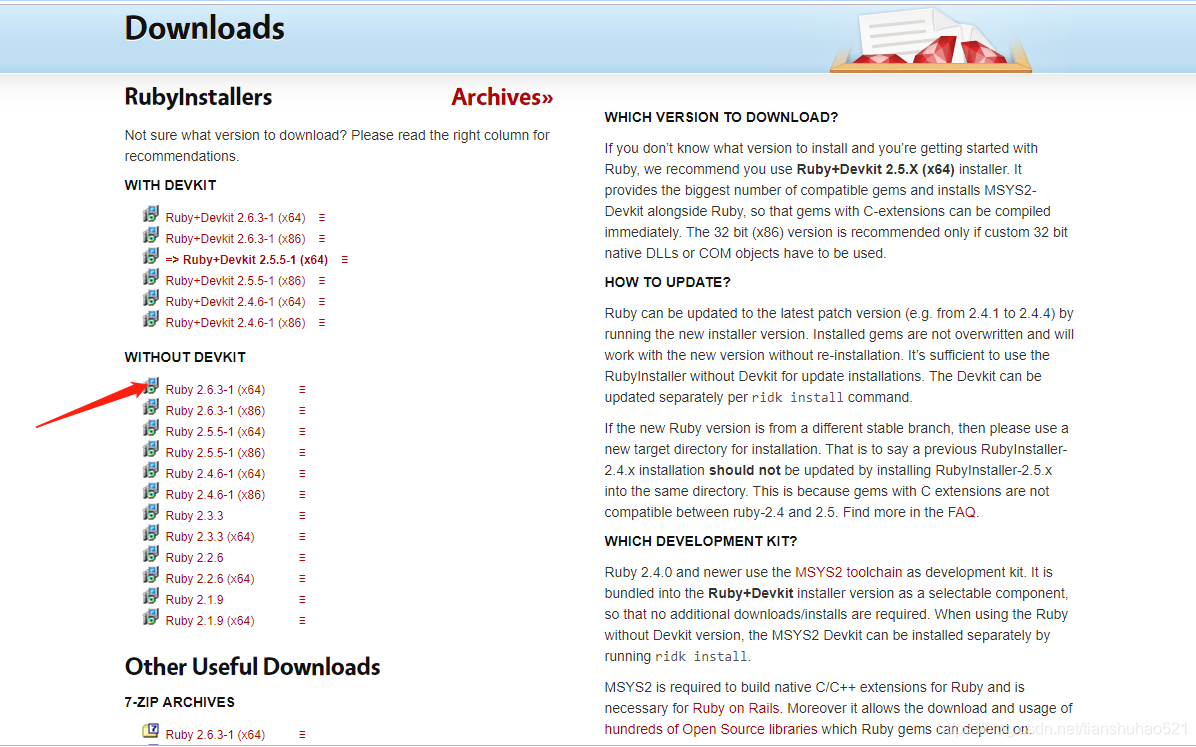Click installer icon beside Ruby 2.4.6-1 (x64) without Devkit
The image size is (1196, 747).
pos(151,470)
